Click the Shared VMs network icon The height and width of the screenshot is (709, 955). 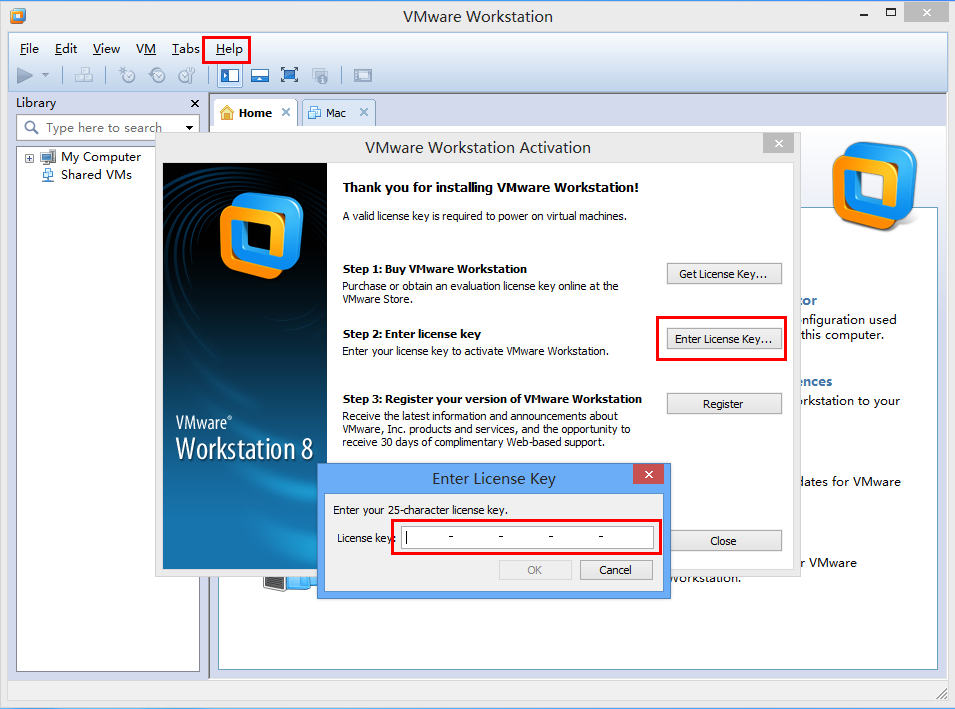48,175
